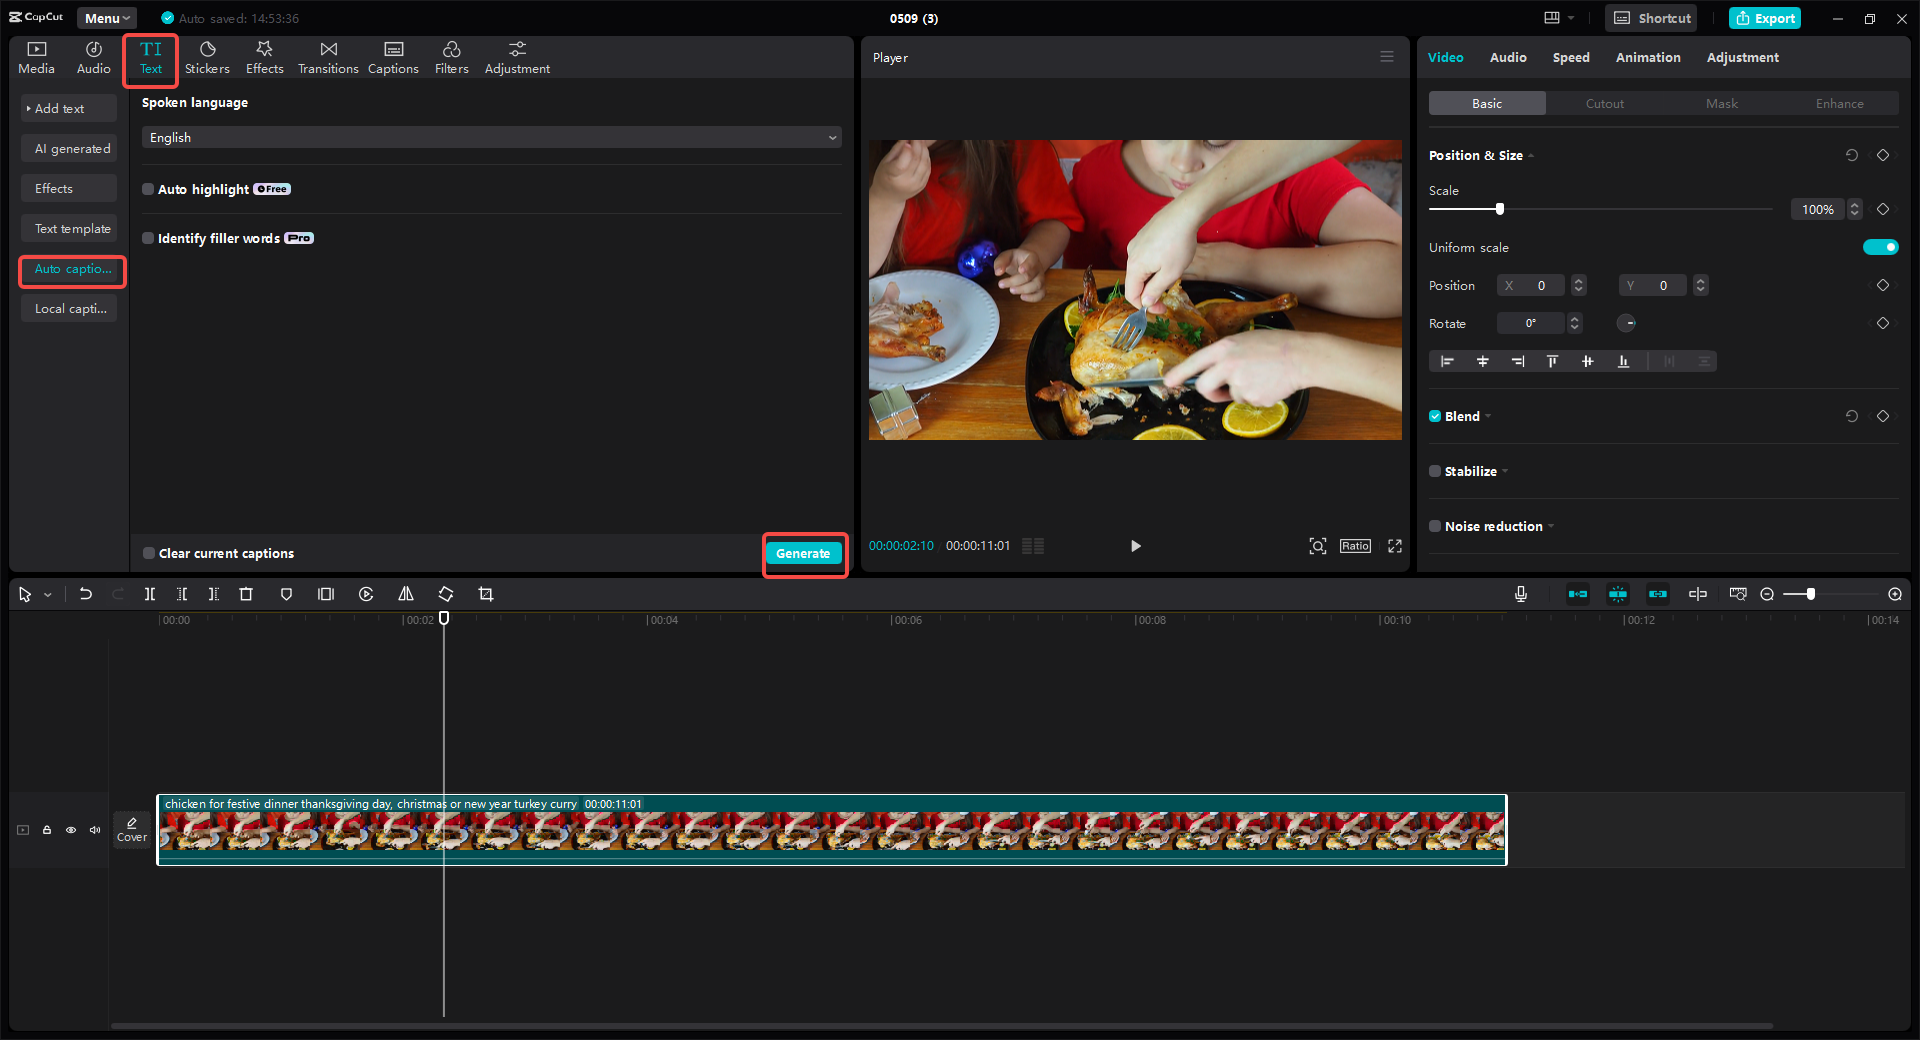Open the Spoken language dropdown

click(490, 137)
